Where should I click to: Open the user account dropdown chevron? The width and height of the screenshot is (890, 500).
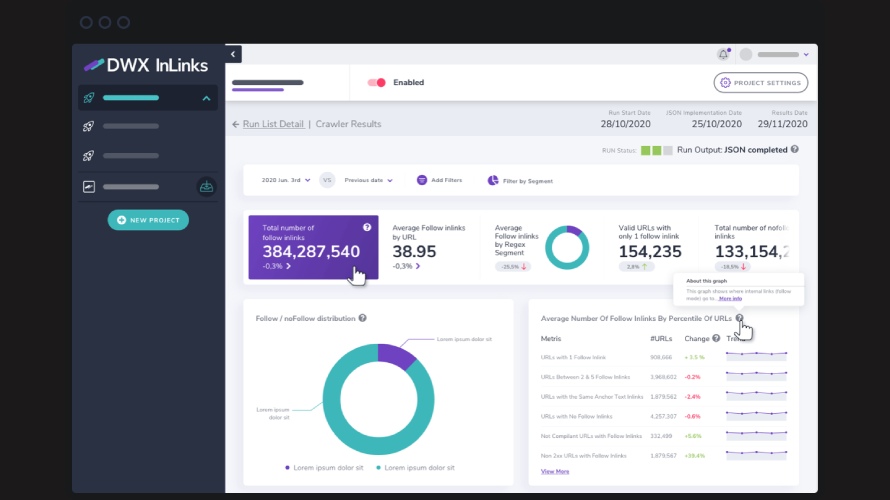(x=806, y=55)
